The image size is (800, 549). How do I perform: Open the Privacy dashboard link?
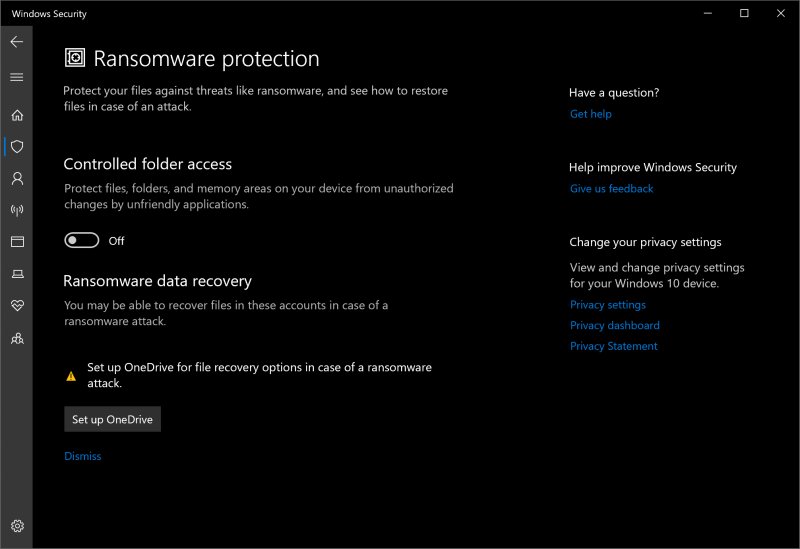[615, 325]
